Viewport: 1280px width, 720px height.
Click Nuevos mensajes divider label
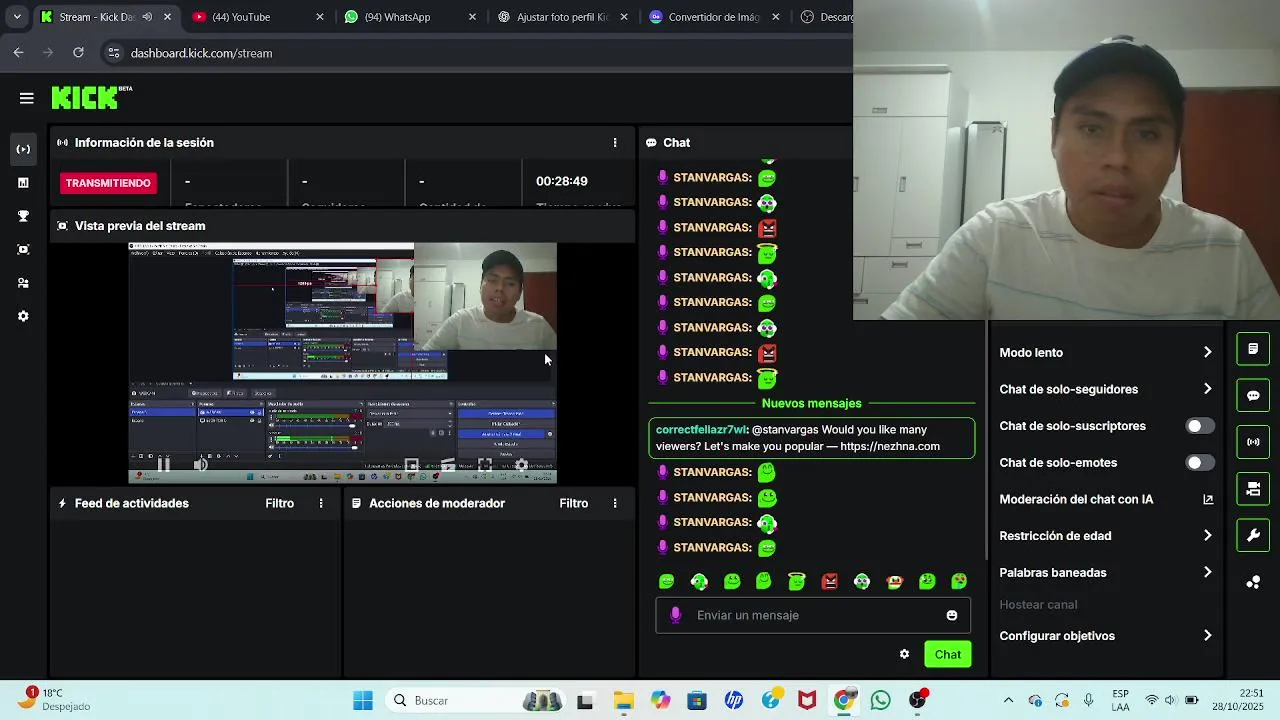coord(811,404)
